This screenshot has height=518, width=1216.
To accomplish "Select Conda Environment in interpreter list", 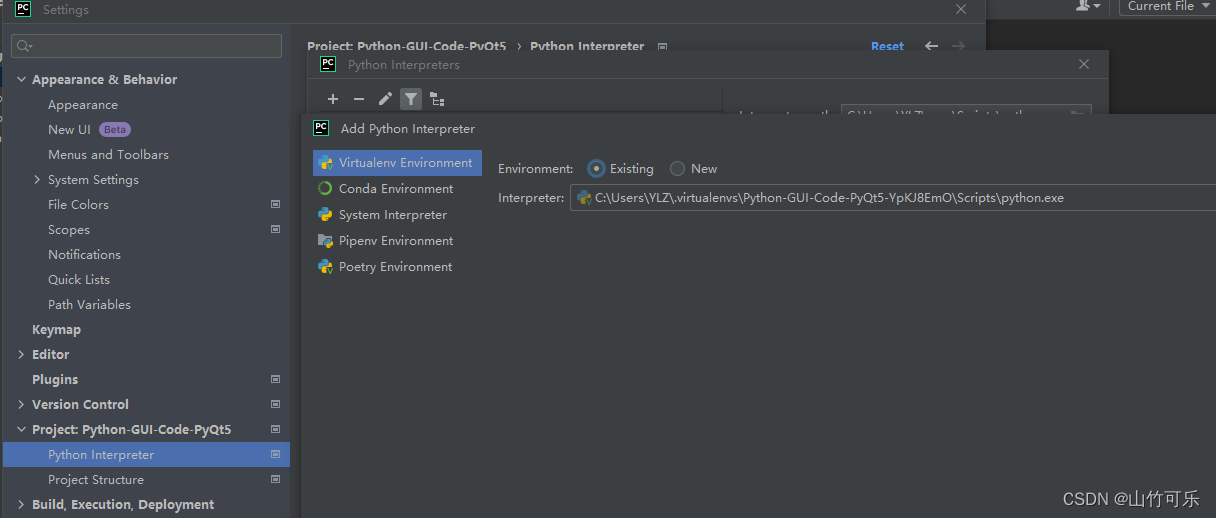I will (x=397, y=188).
